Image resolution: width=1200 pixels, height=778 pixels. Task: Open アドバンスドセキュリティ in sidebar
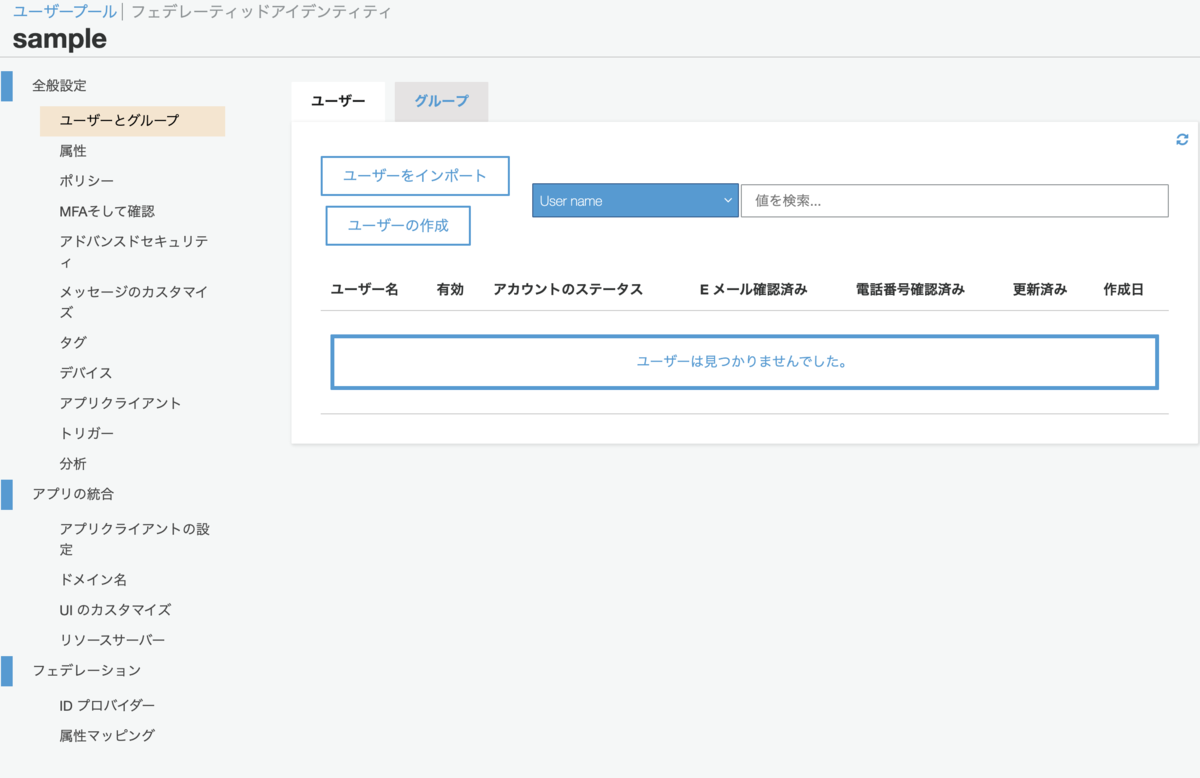pyautogui.click(x=134, y=252)
